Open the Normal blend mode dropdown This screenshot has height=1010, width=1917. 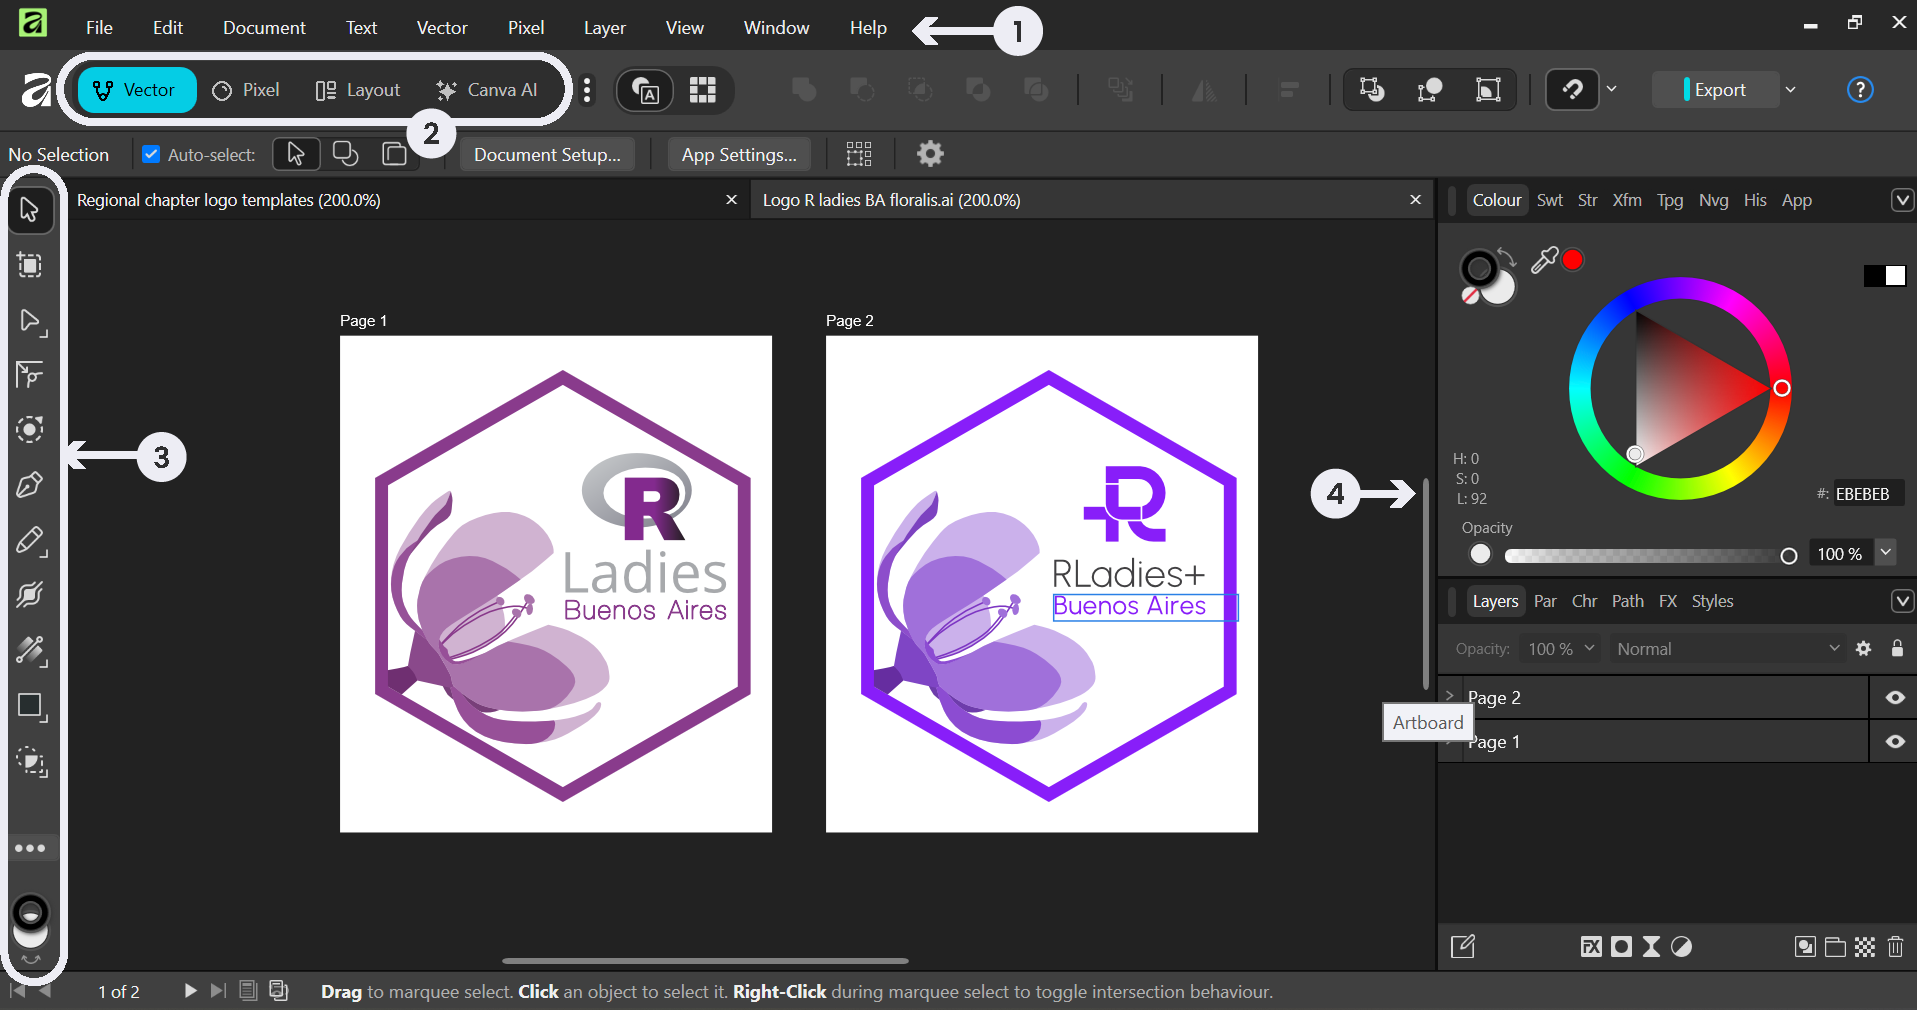pyautogui.click(x=1727, y=649)
